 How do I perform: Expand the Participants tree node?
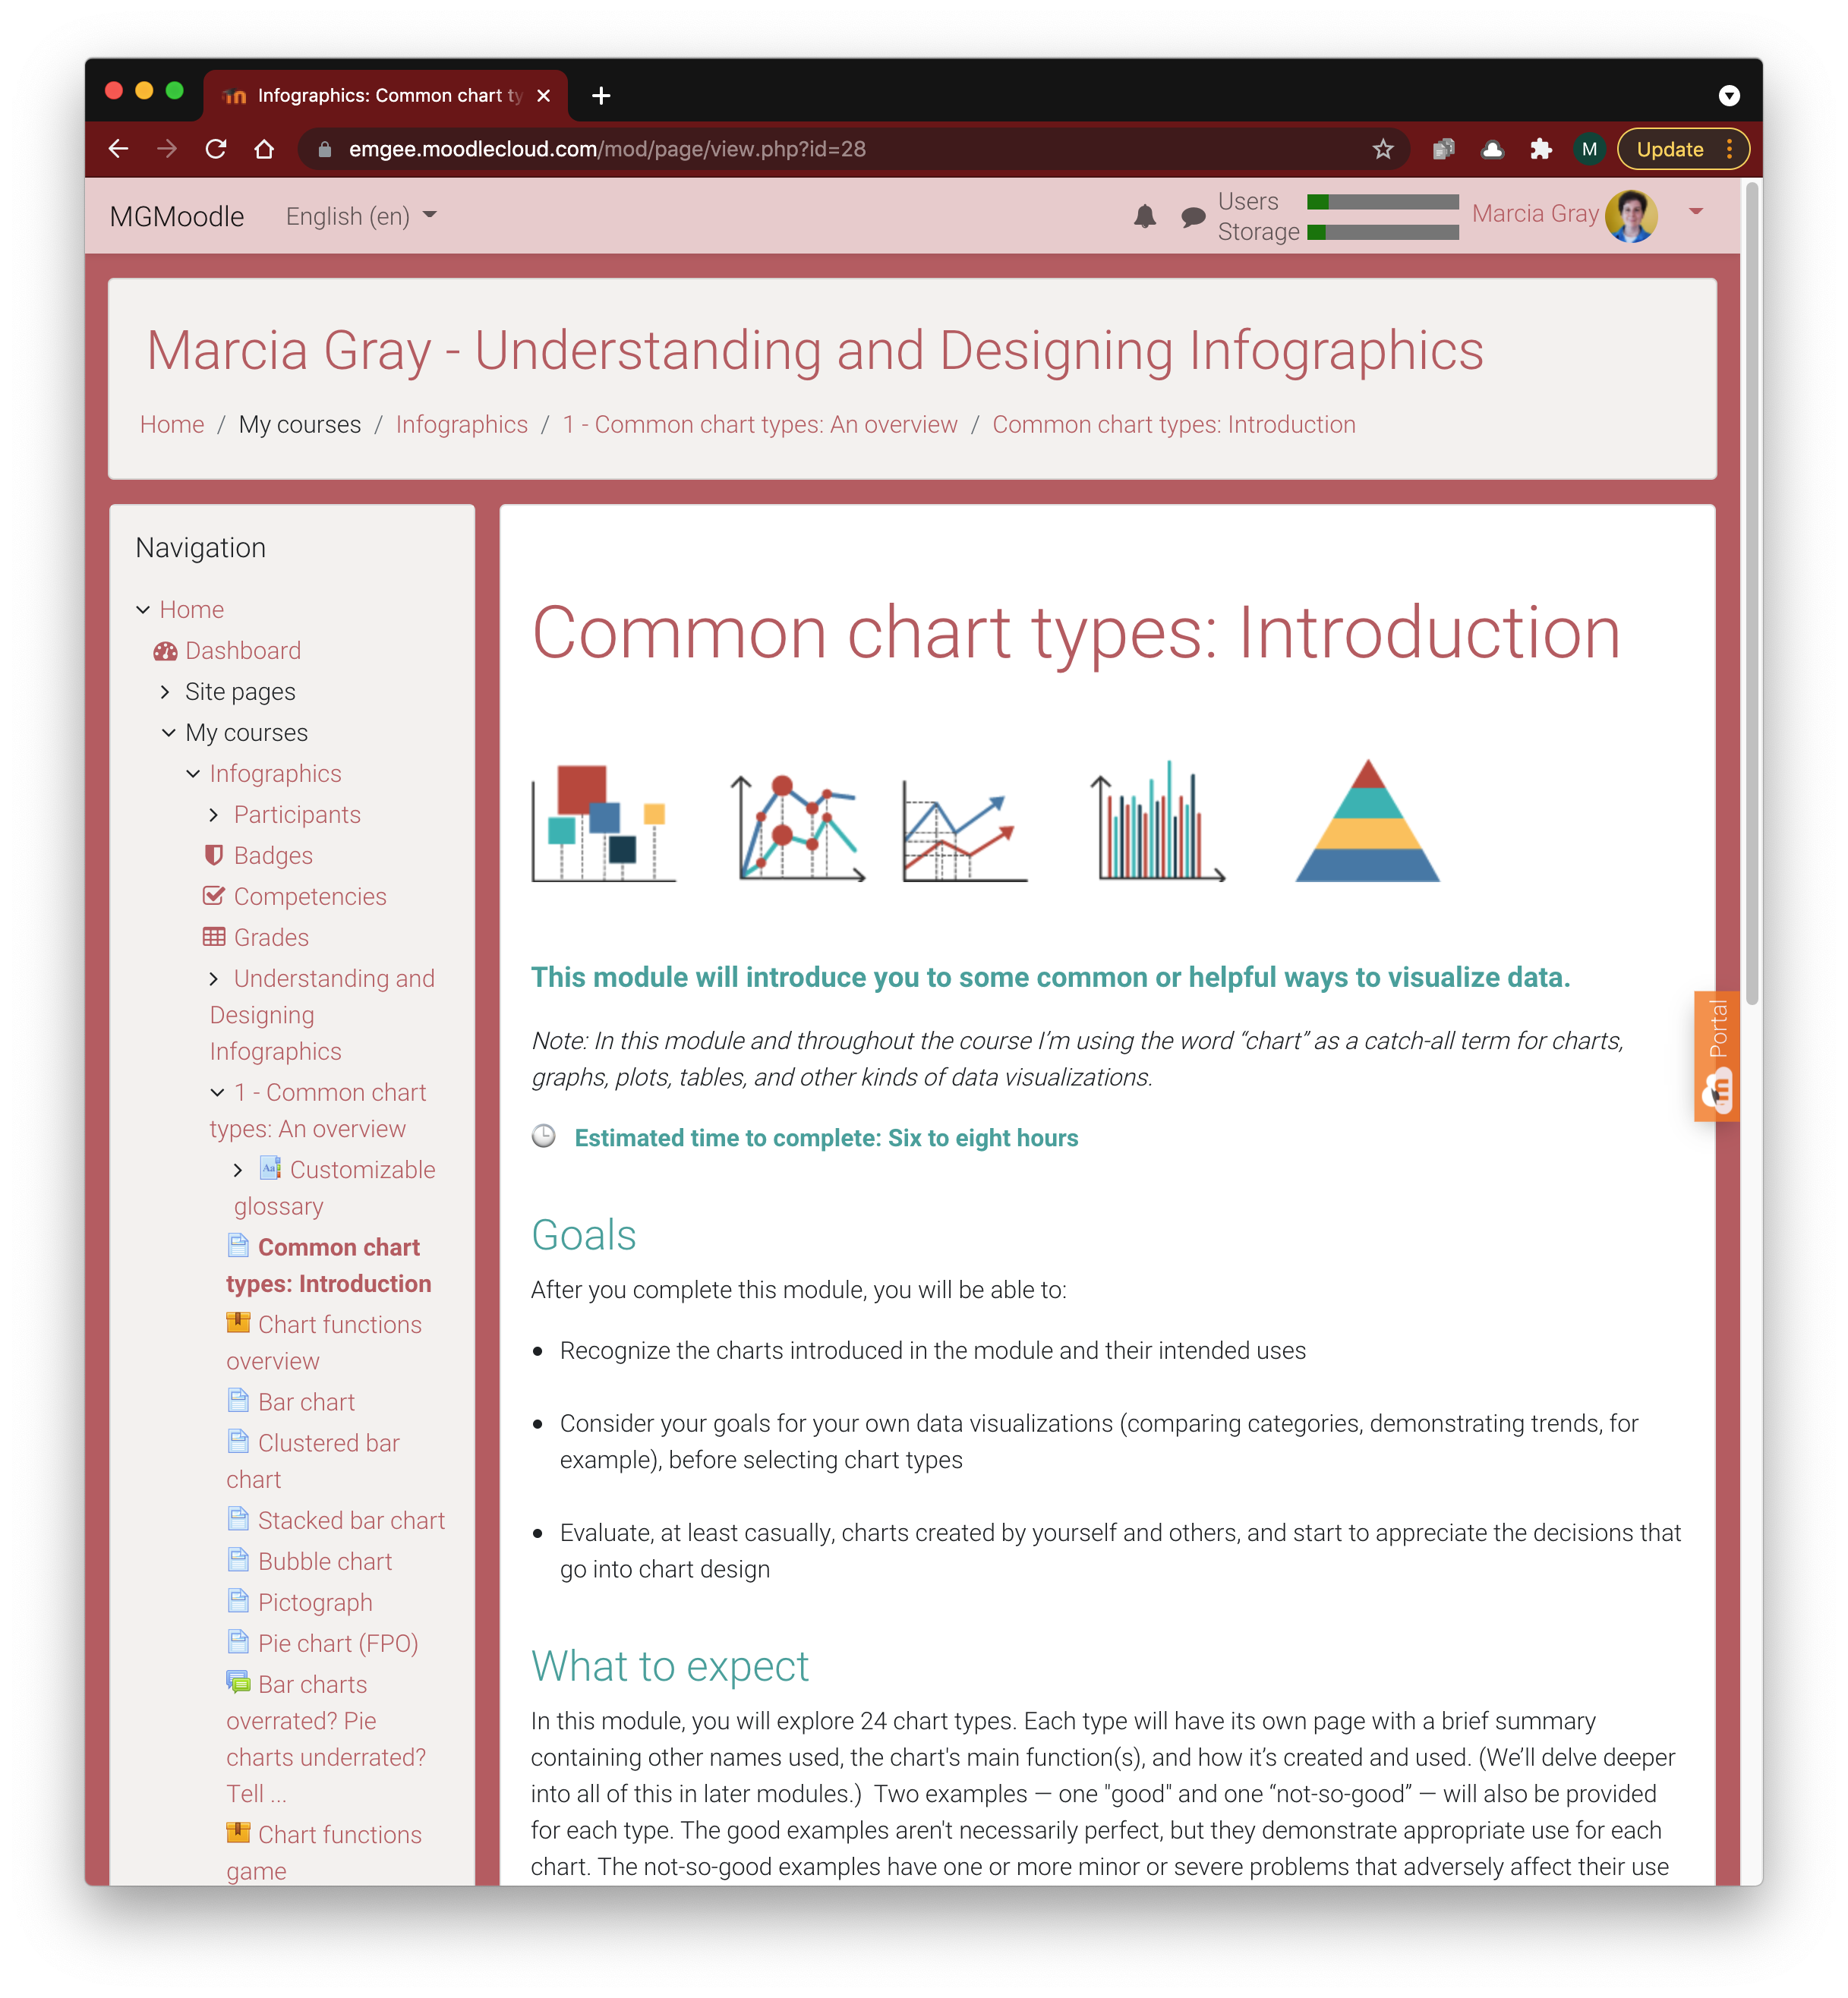coord(214,815)
